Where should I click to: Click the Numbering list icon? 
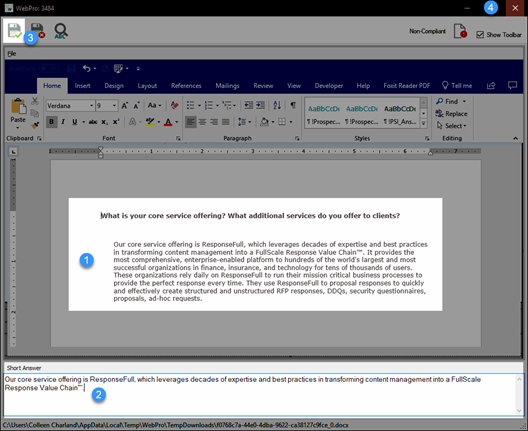pyautogui.click(x=209, y=105)
